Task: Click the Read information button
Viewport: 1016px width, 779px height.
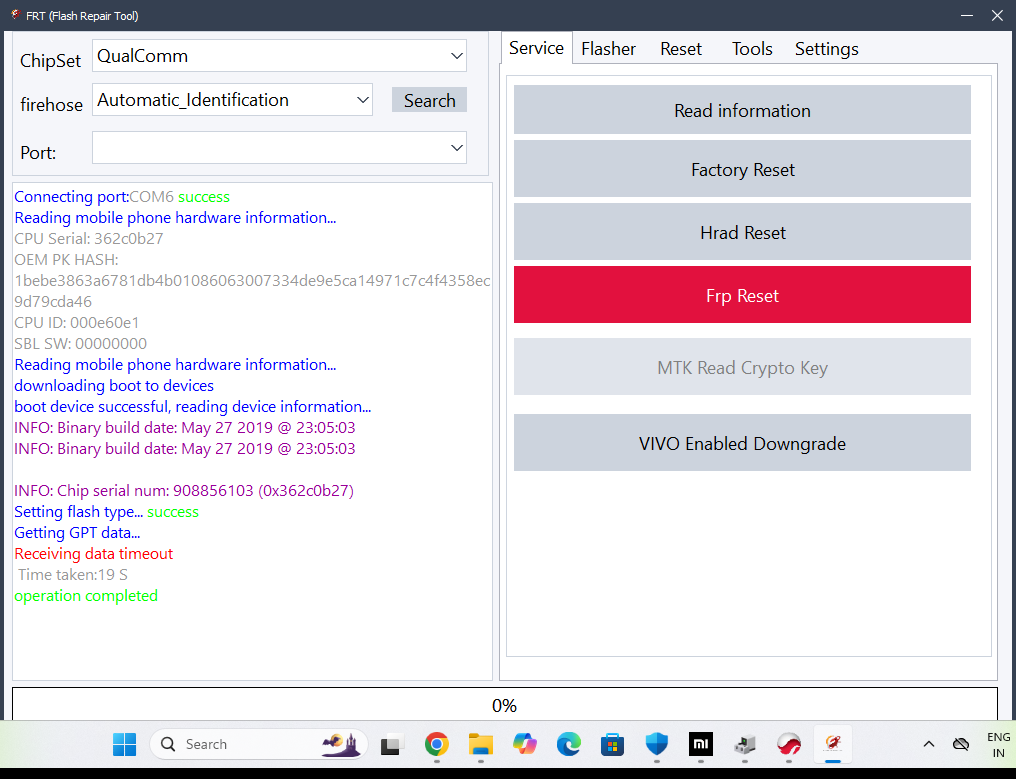Action: pos(742,110)
